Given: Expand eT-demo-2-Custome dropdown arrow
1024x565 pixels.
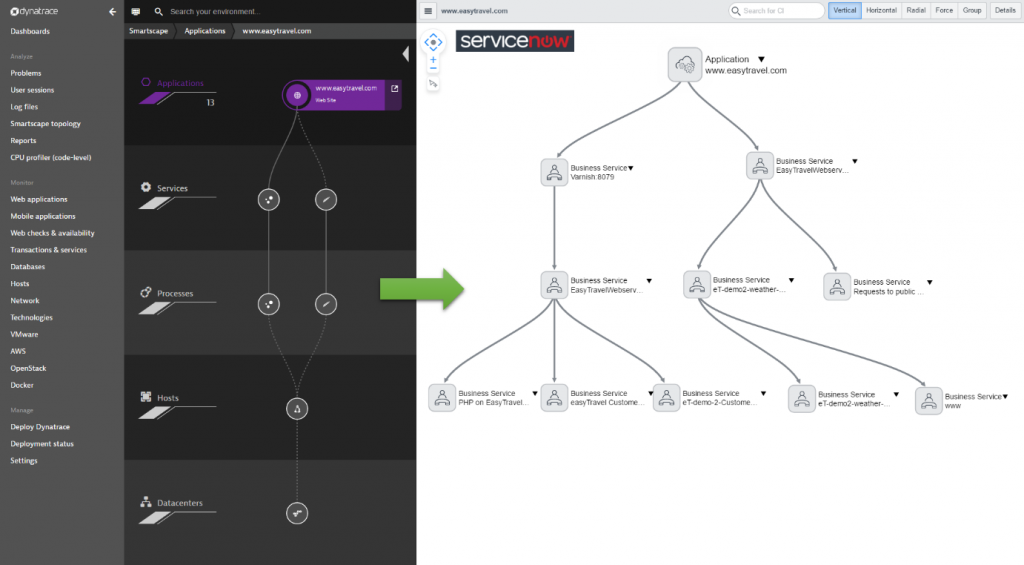Looking at the screenshot, I should [763, 394].
